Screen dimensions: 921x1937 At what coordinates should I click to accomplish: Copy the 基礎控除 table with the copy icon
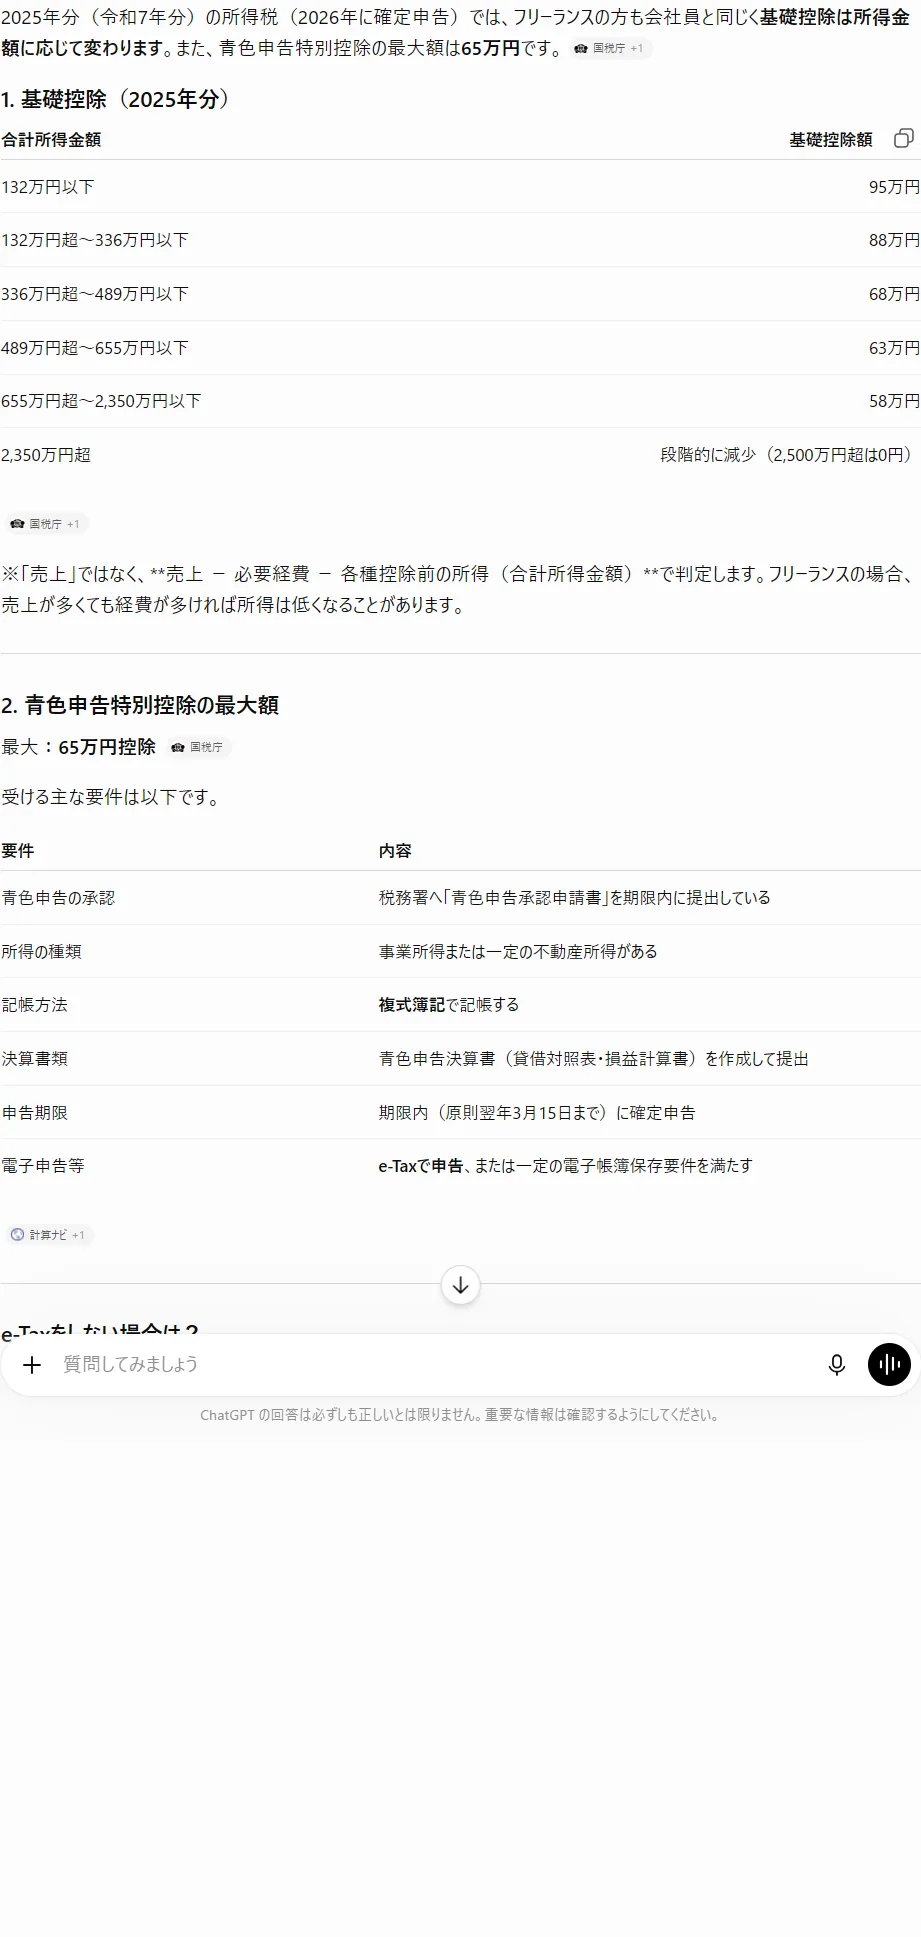pos(903,138)
